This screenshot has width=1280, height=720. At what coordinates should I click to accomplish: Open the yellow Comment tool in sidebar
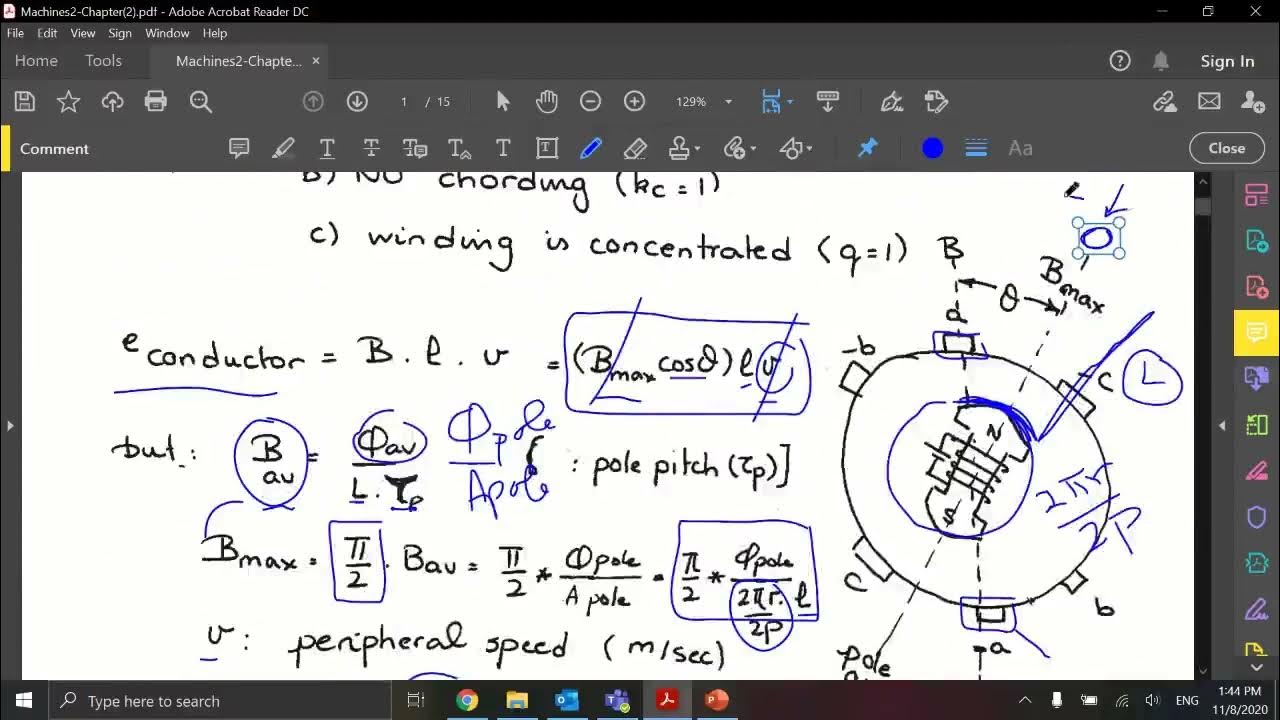[1257, 333]
